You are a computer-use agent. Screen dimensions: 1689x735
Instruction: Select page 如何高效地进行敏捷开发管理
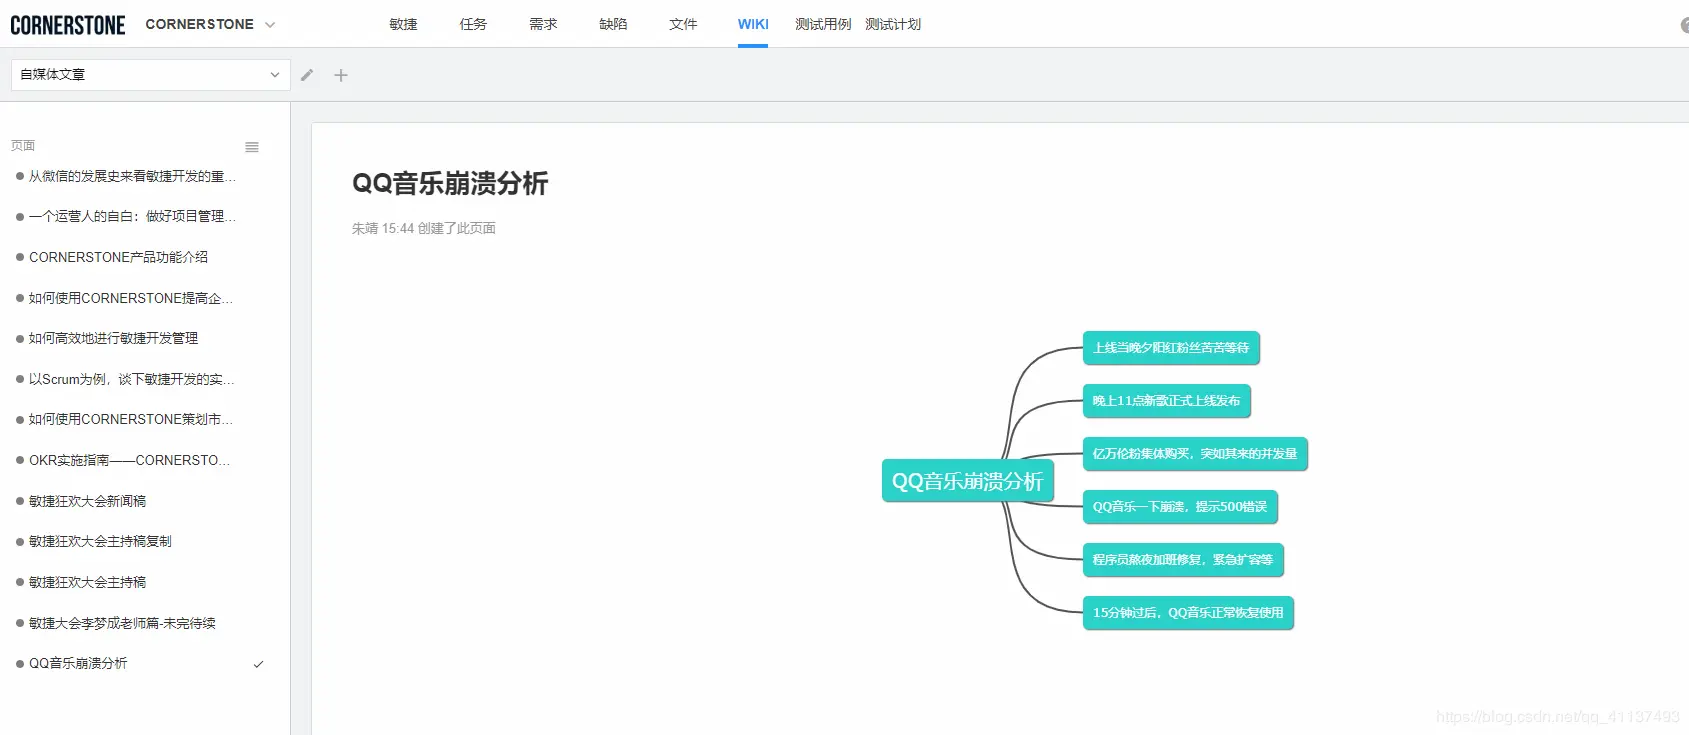click(113, 338)
